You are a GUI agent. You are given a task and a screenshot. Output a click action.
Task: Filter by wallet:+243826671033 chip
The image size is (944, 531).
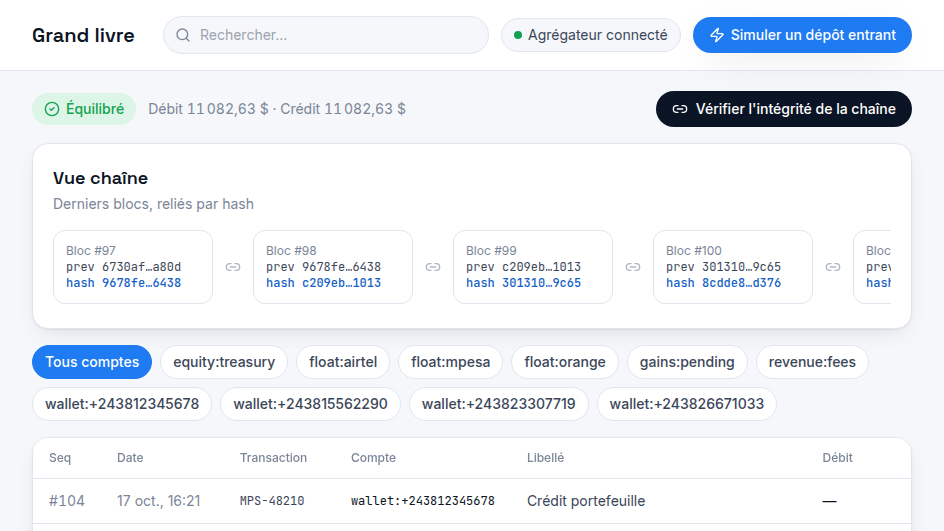pos(687,404)
